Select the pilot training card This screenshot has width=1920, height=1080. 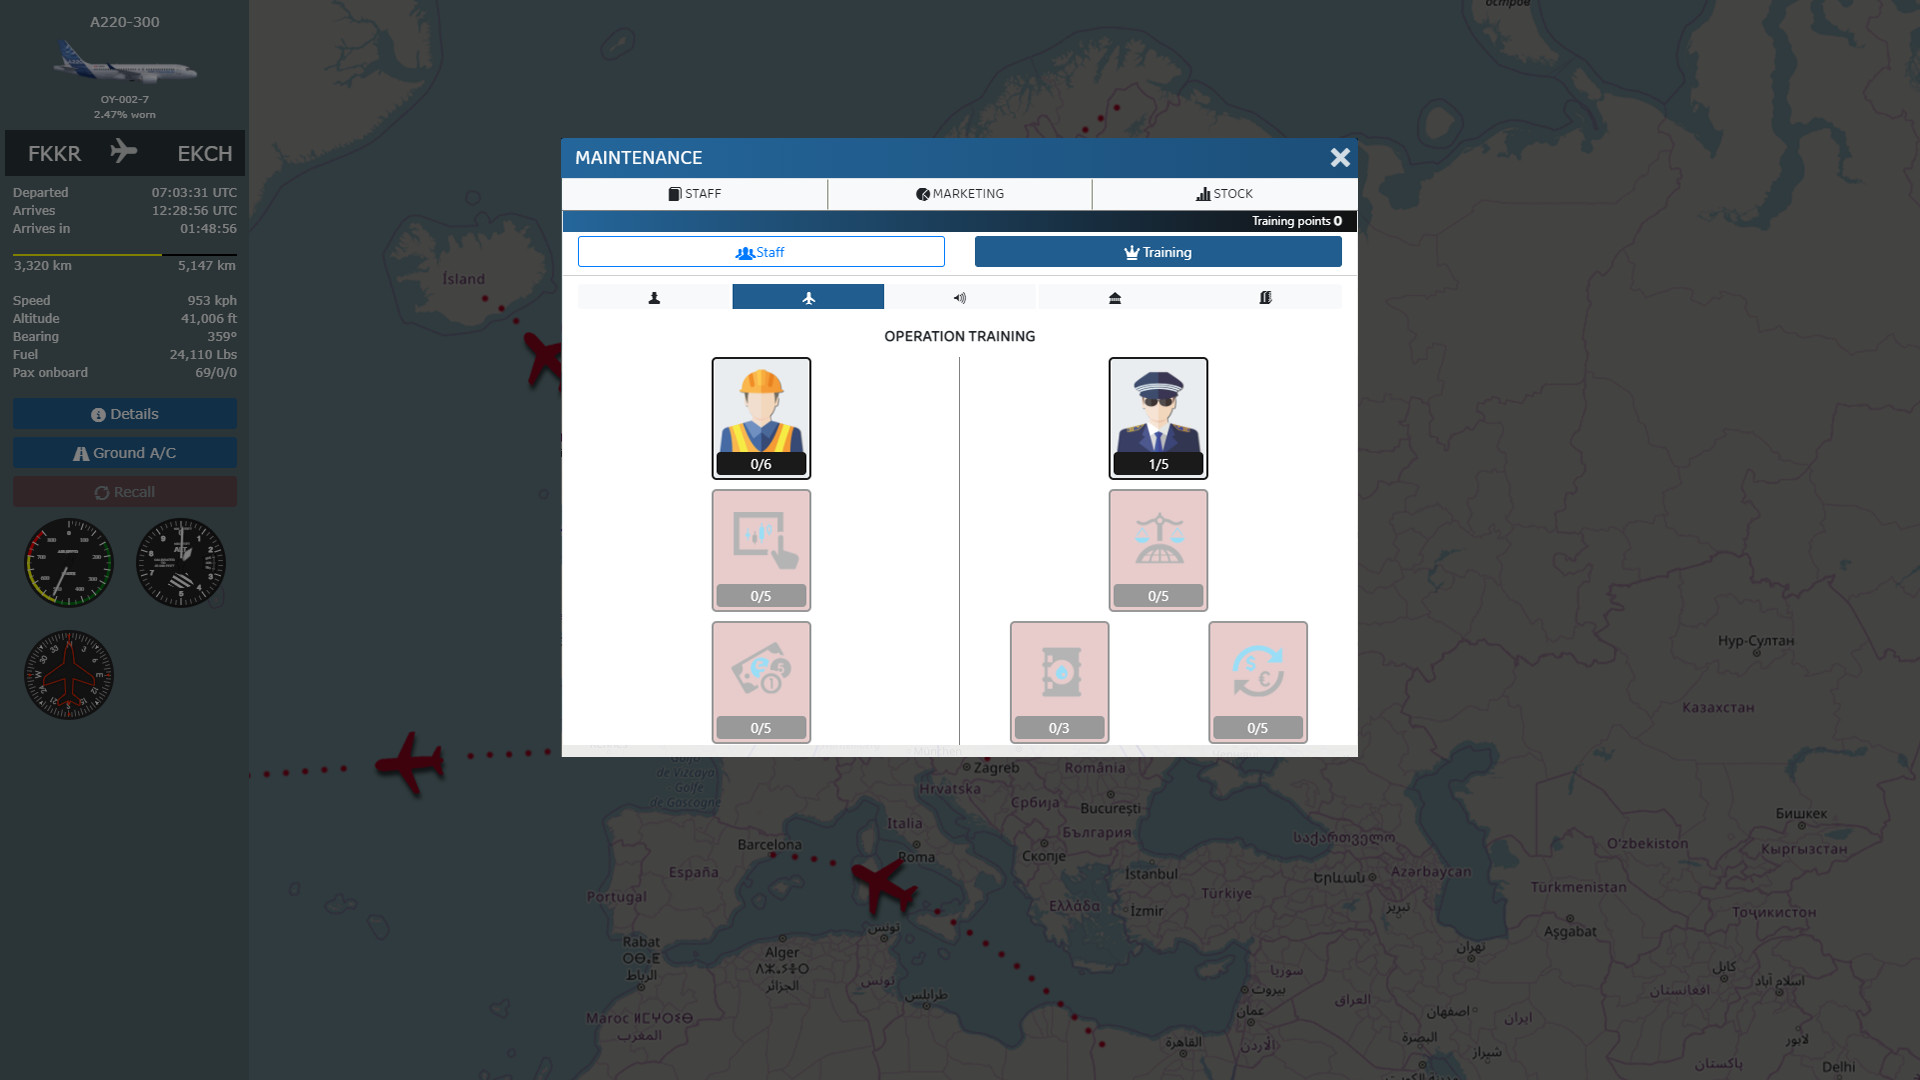click(1158, 418)
